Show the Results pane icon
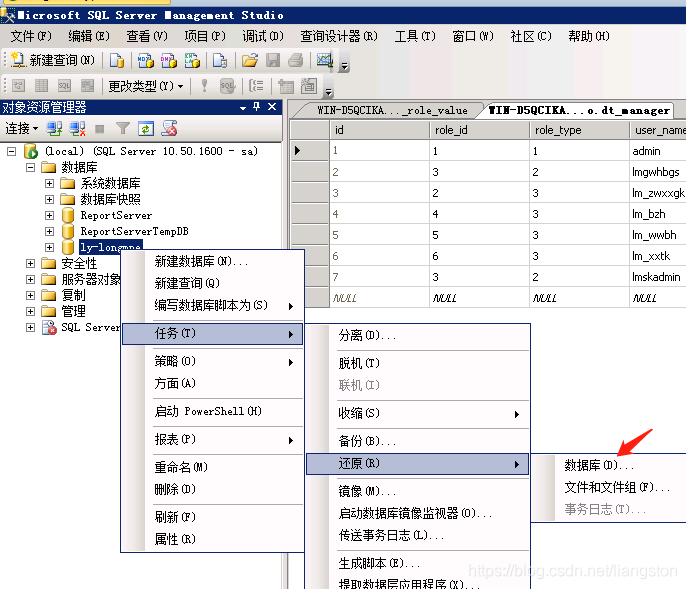The height and width of the screenshot is (589, 686). point(88,85)
